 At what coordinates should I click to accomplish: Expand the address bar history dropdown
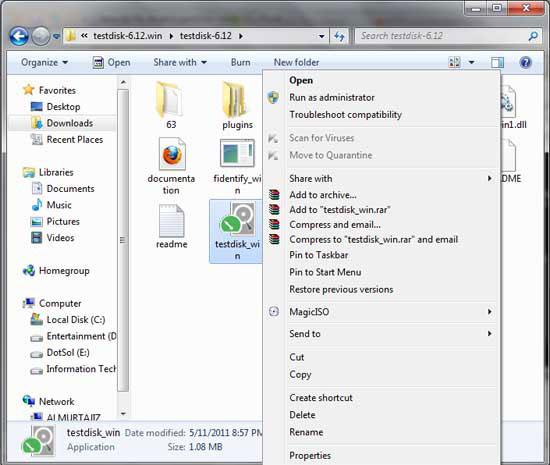point(321,36)
